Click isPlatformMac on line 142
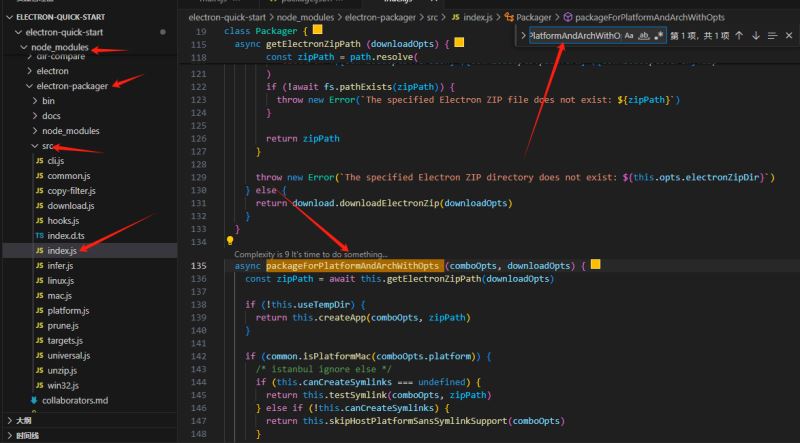The image size is (800, 443). (x=335, y=356)
